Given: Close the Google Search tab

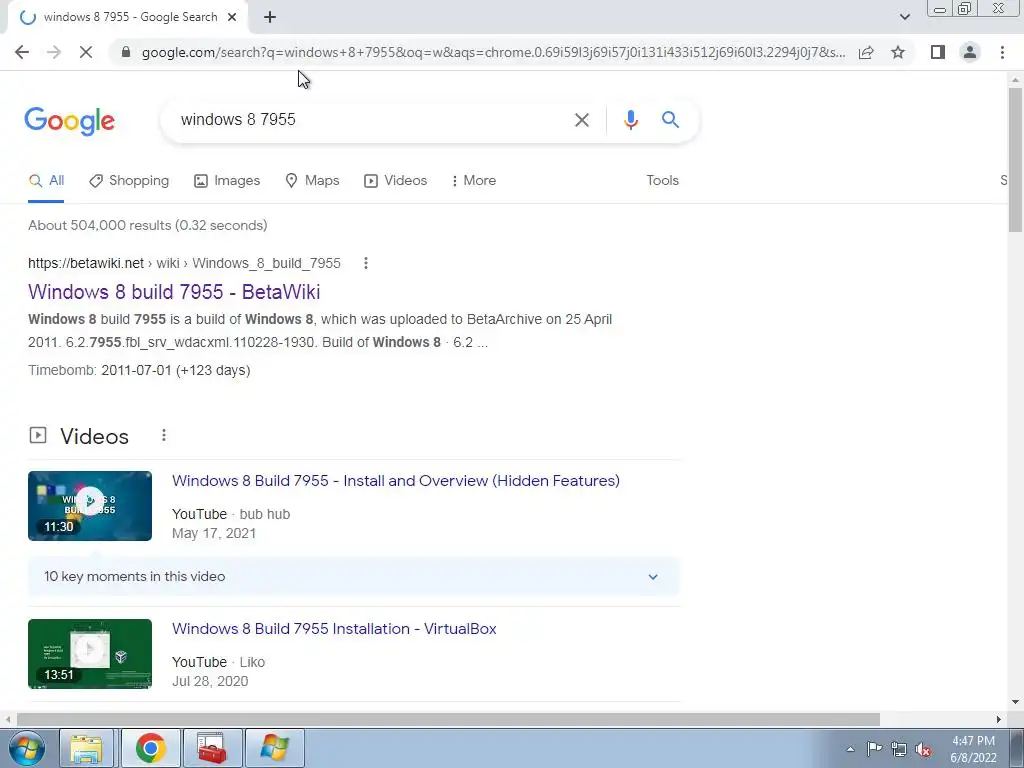Looking at the screenshot, I should tap(232, 18).
